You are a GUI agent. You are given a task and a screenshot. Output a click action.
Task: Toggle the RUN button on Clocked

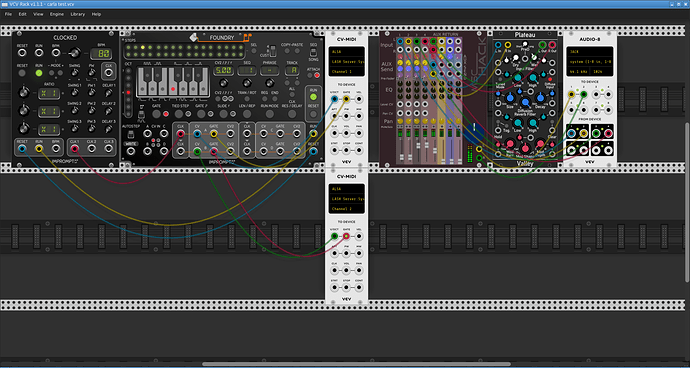tap(39, 73)
